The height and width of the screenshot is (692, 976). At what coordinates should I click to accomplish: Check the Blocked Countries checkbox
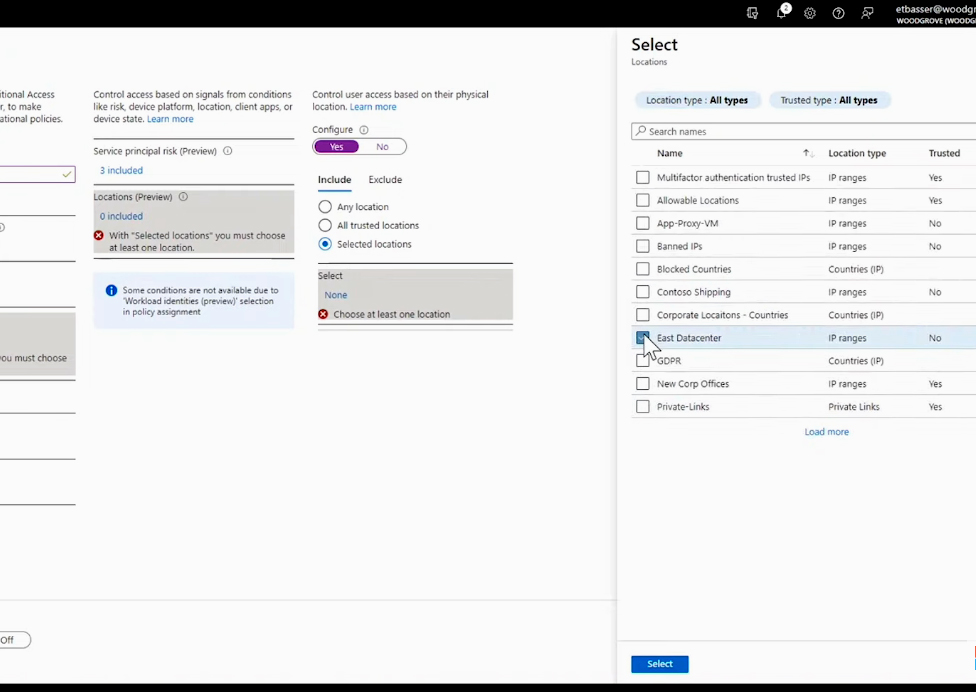click(x=642, y=269)
